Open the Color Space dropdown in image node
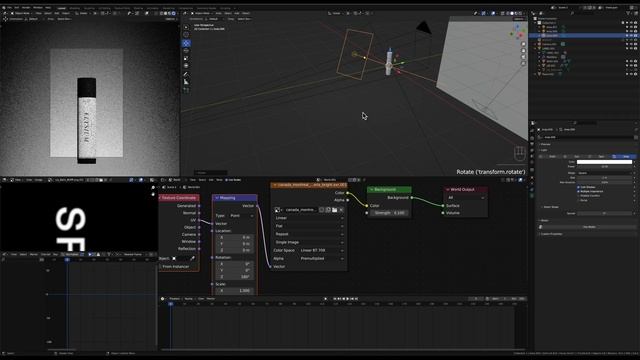The height and width of the screenshot is (360, 640). pyautogui.click(x=322, y=250)
